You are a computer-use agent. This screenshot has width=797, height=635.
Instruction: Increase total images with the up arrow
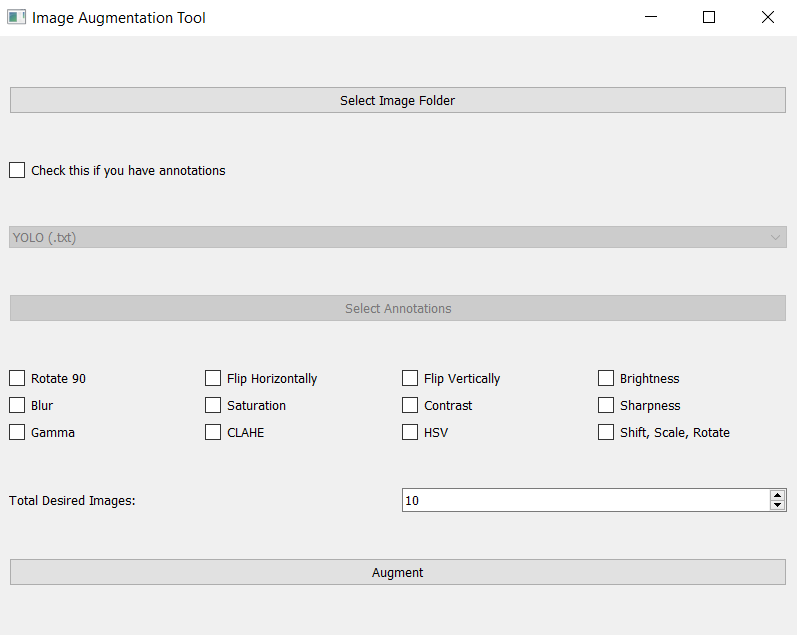coord(778,495)
